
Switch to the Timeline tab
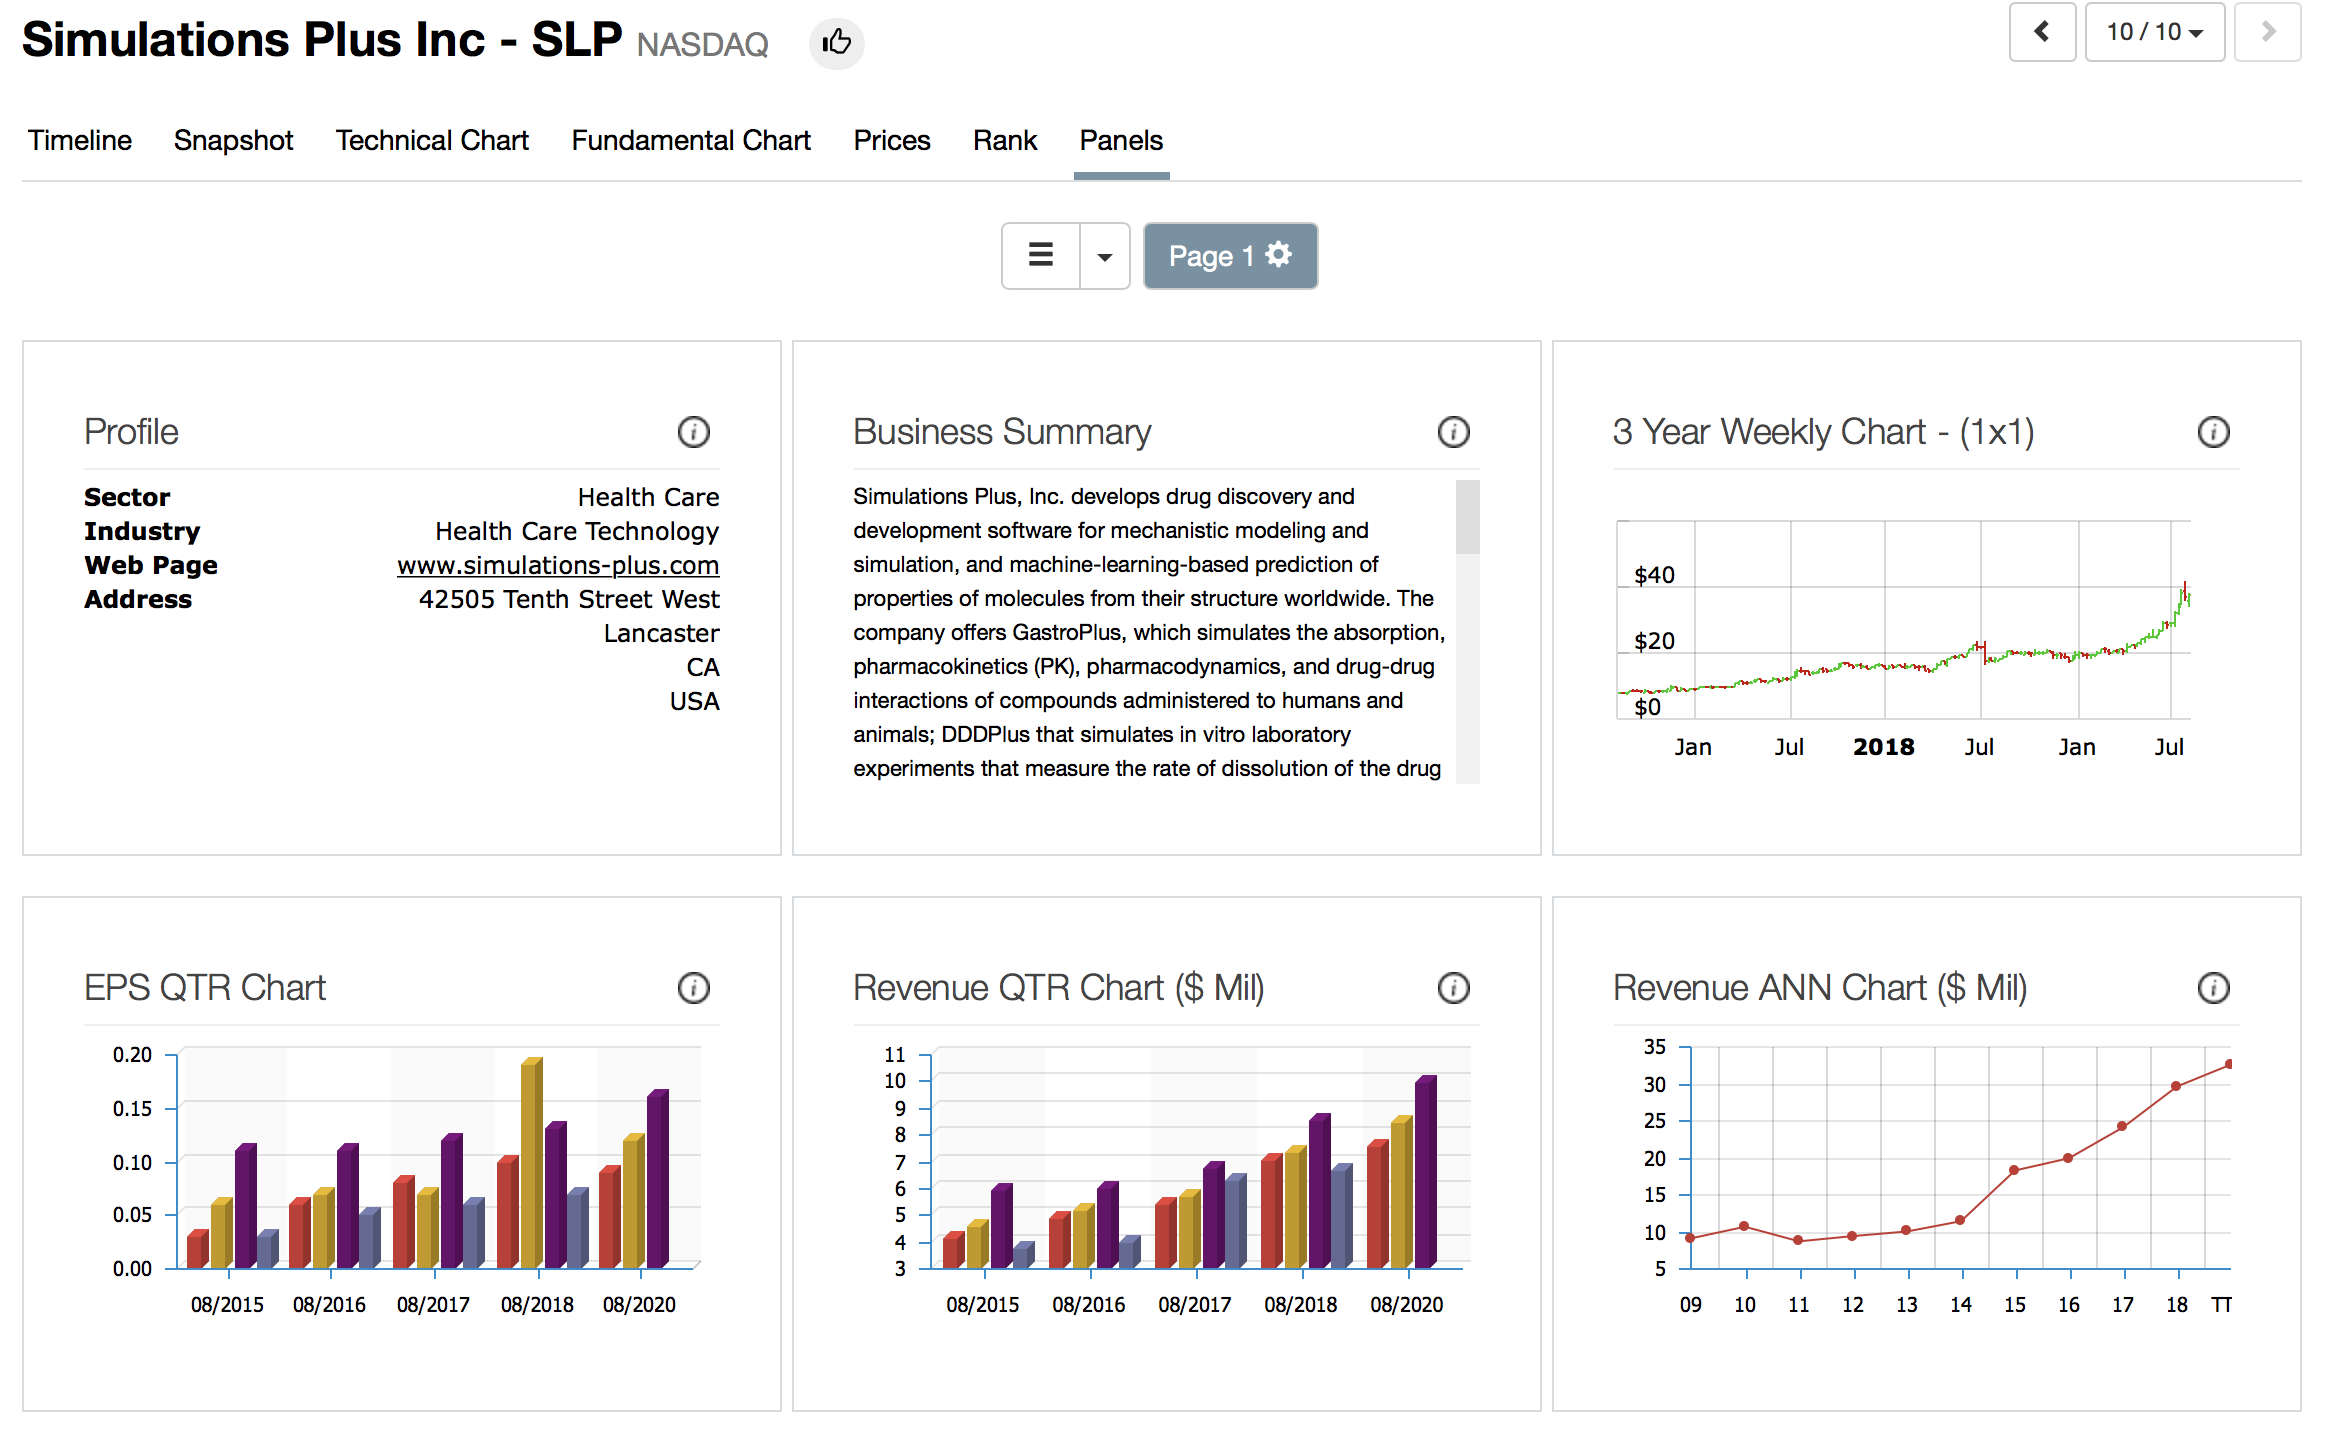click(x=79, y=140)
